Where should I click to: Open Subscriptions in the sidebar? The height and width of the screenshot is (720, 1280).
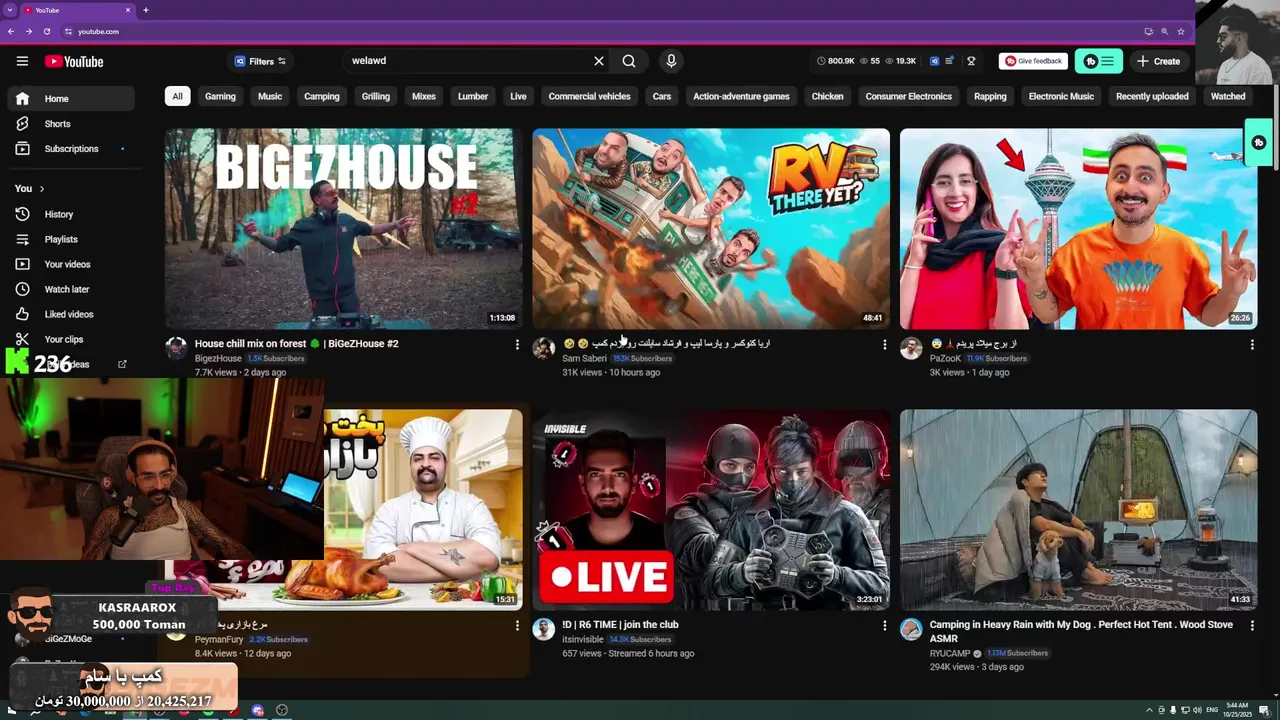point(70,149)
